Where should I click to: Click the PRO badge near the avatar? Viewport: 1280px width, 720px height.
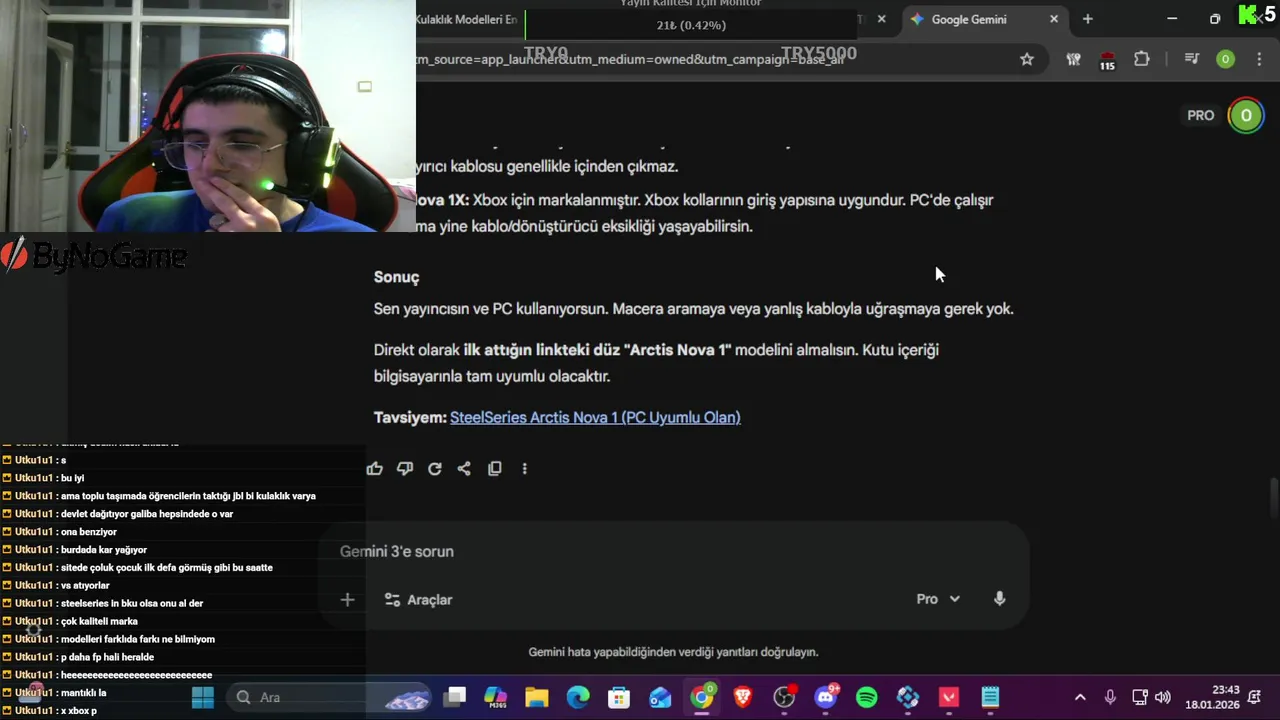1200,115
